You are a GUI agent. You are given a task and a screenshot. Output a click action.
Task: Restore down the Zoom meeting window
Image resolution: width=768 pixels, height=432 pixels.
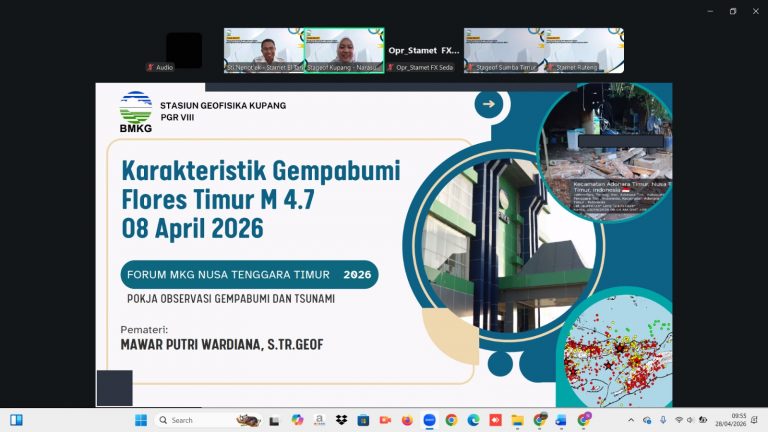[733, 11]
